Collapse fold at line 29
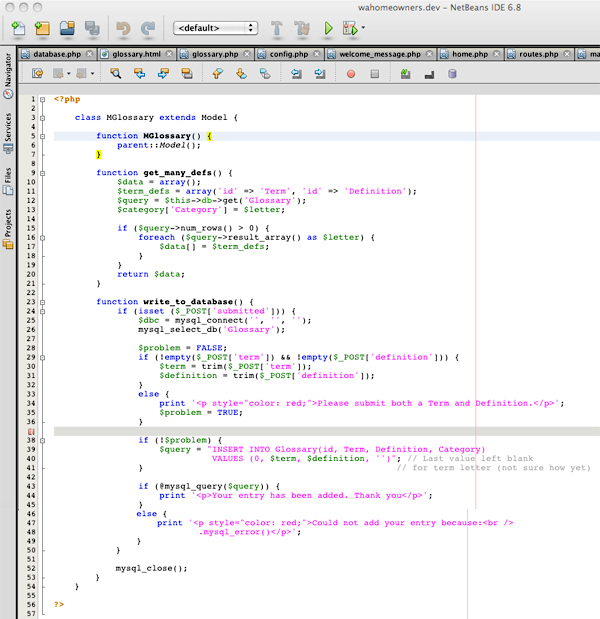 [x=42, y=358]
